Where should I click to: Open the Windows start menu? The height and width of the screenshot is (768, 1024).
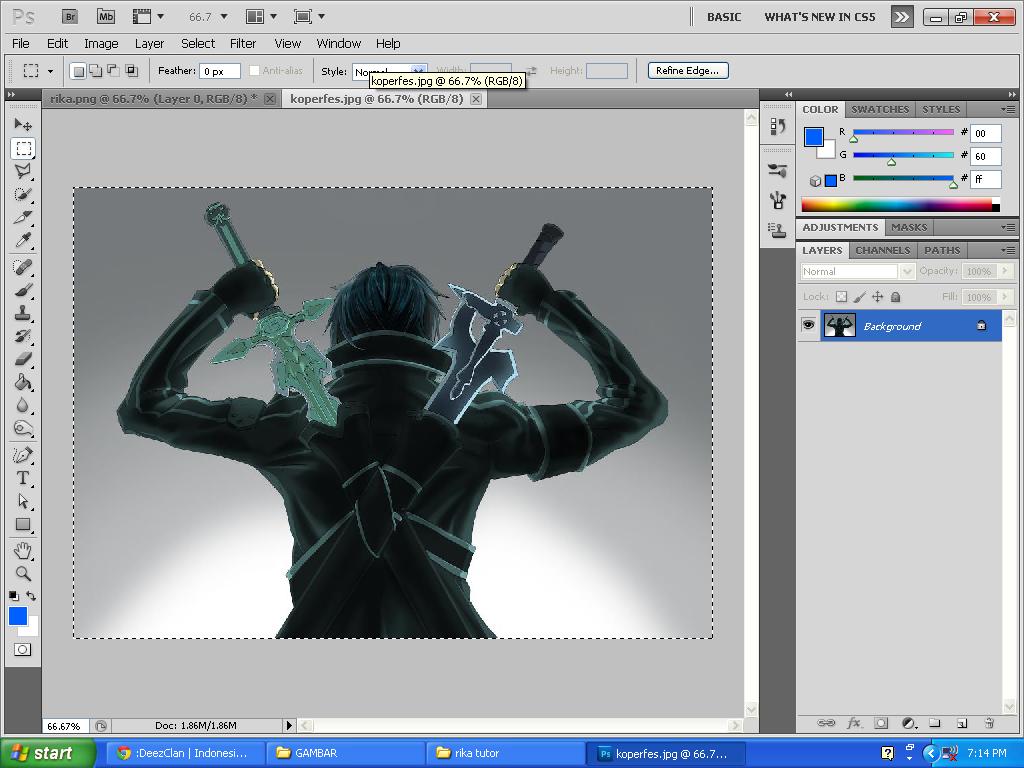[46, 753]
